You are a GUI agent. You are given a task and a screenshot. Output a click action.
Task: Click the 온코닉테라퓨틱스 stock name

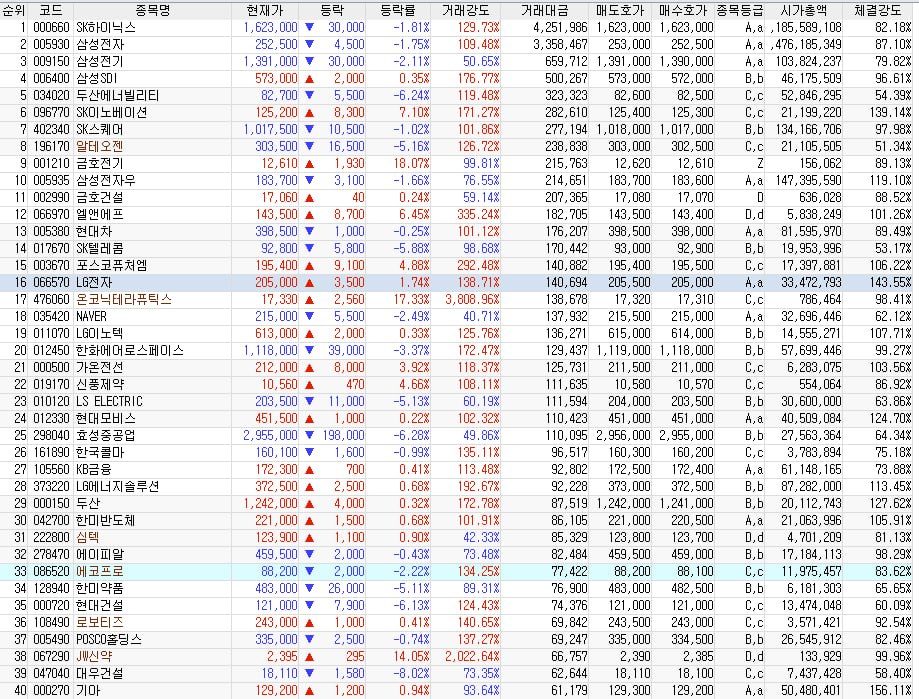124,299
